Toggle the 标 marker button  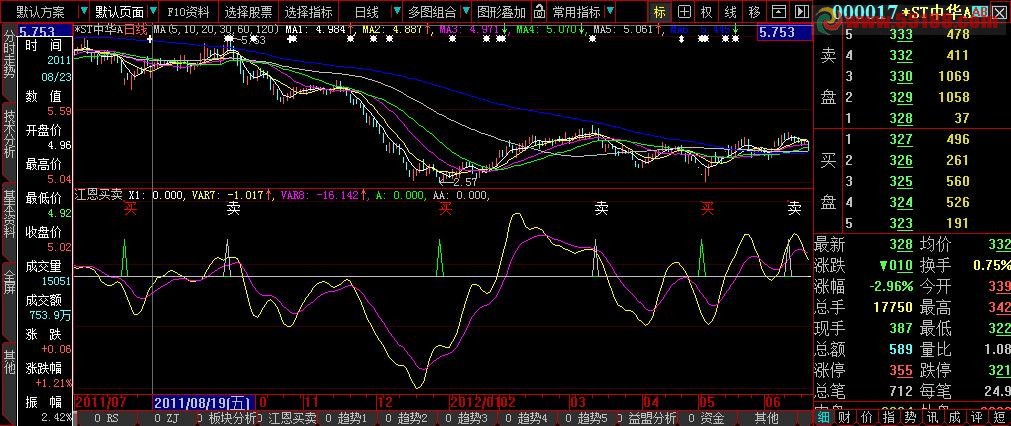(660, 12)
